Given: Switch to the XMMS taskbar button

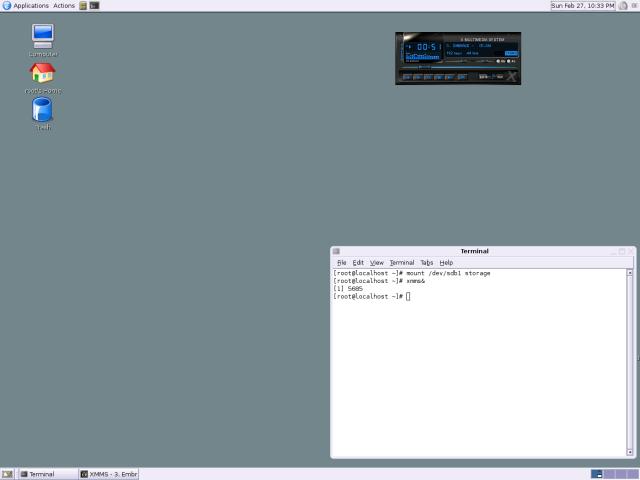Looking at the screenshot, I should coord(109,474).
